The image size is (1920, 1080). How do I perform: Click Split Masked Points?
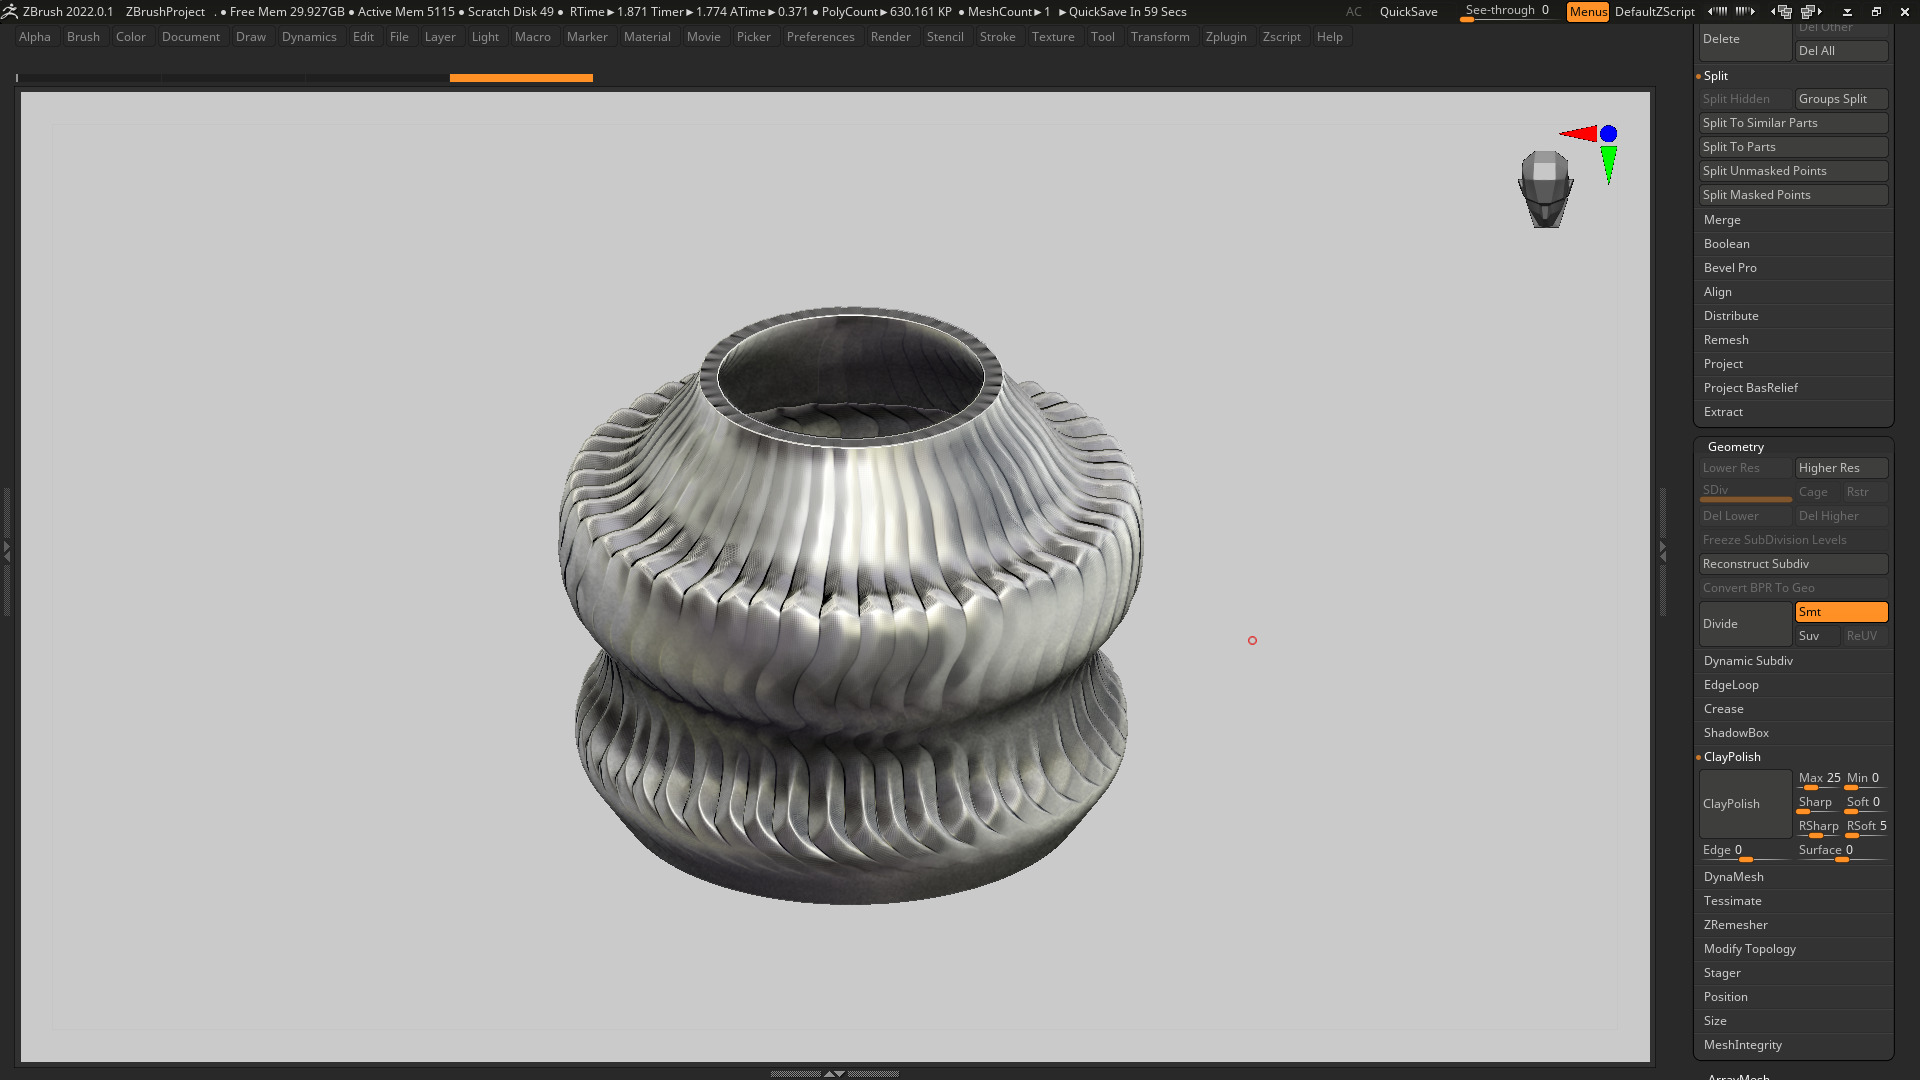(1793, 195)
